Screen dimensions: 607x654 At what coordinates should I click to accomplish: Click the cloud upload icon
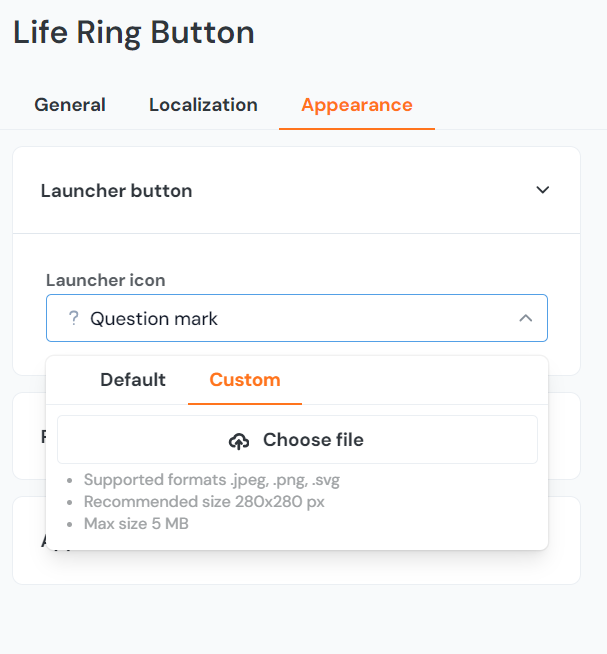click(239, 441)
